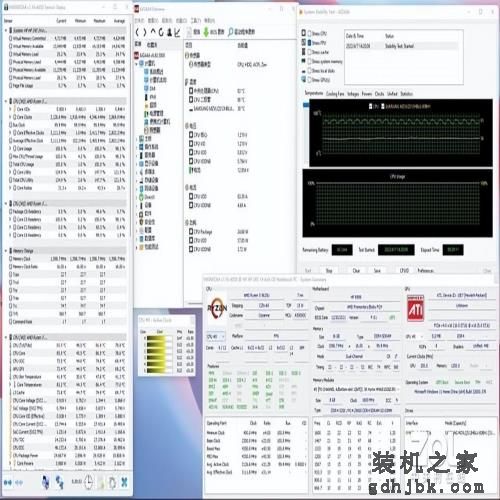Screen dimensions: 500x500
Task: Click the reset values icon in HWiNFO toolbar
Action: coord(112,482)
